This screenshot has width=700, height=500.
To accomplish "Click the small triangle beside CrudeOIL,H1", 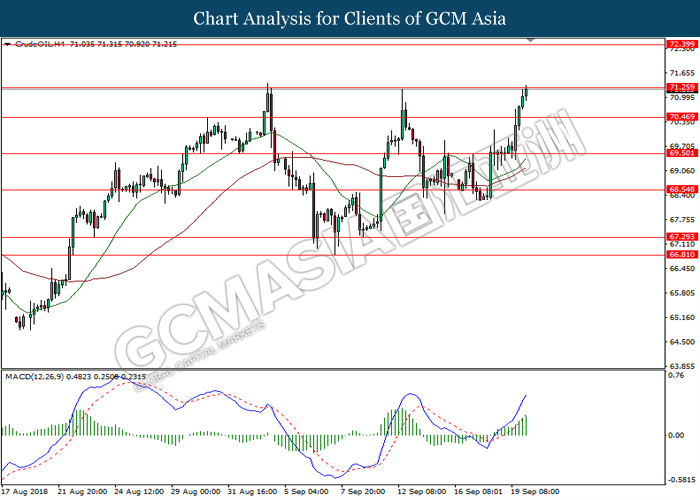I will coord(7,44).
